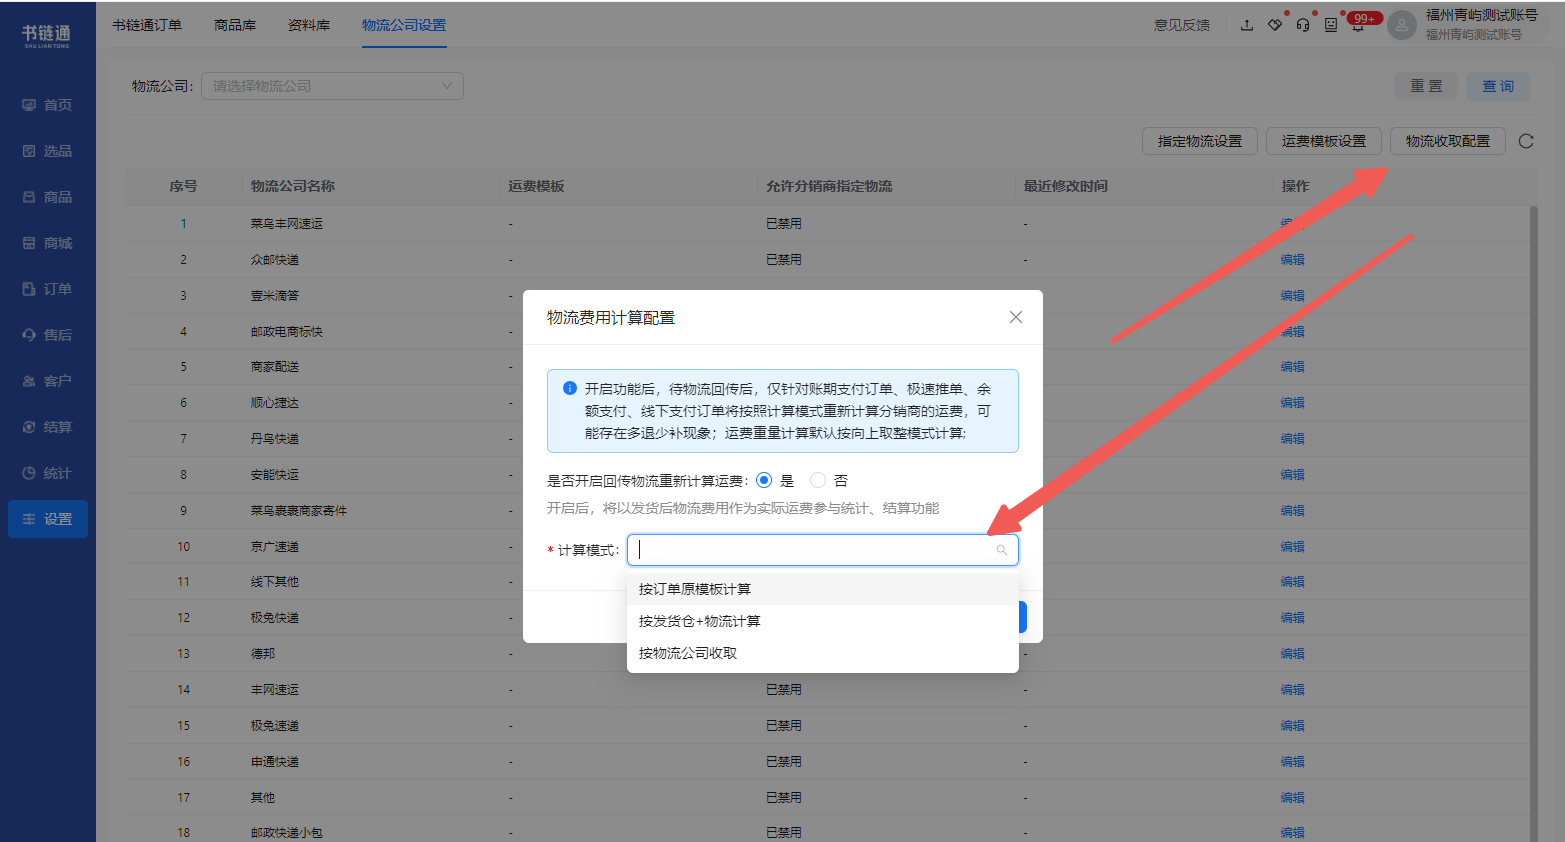The height and width of the screenshot is (842, 1565).
Task: Edit the 丹鸟快递 row
Action: pyautogui.click(x=1293, y=439)
